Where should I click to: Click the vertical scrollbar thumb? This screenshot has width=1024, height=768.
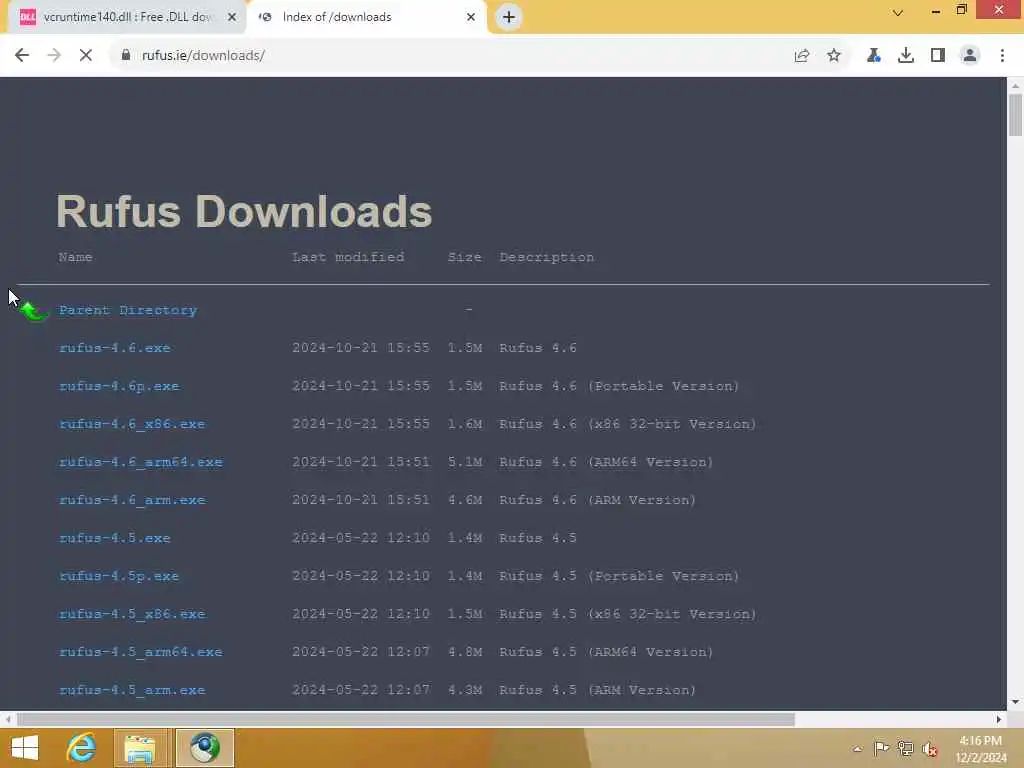pos(1015,115)
